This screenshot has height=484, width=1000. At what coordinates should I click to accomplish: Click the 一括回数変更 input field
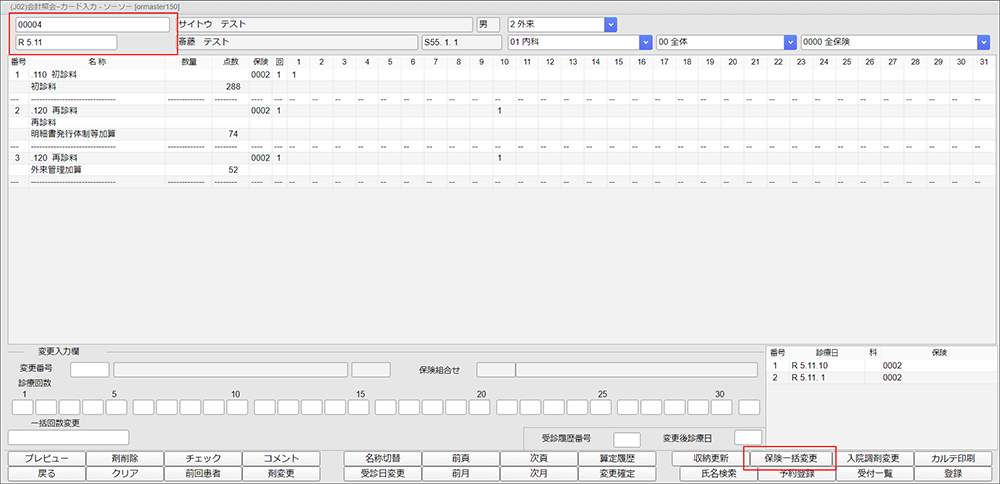coord(68,437)
